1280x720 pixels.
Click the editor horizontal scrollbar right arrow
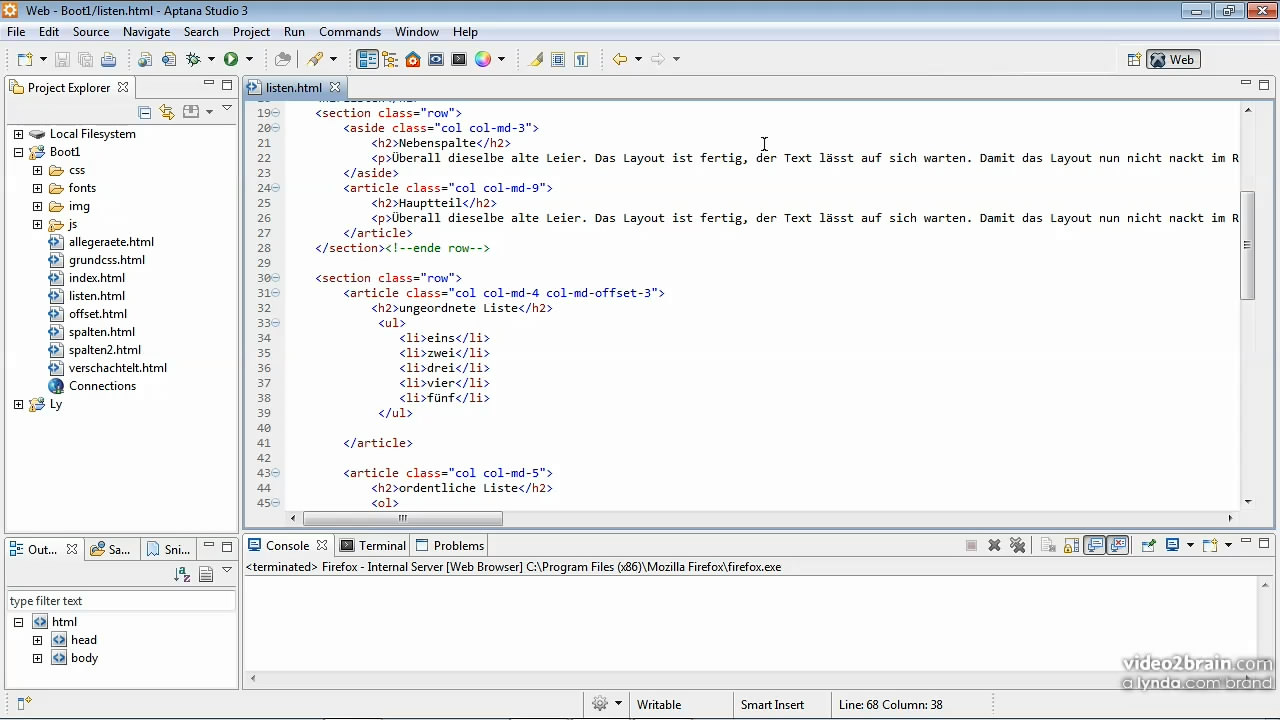(1231, 518)
